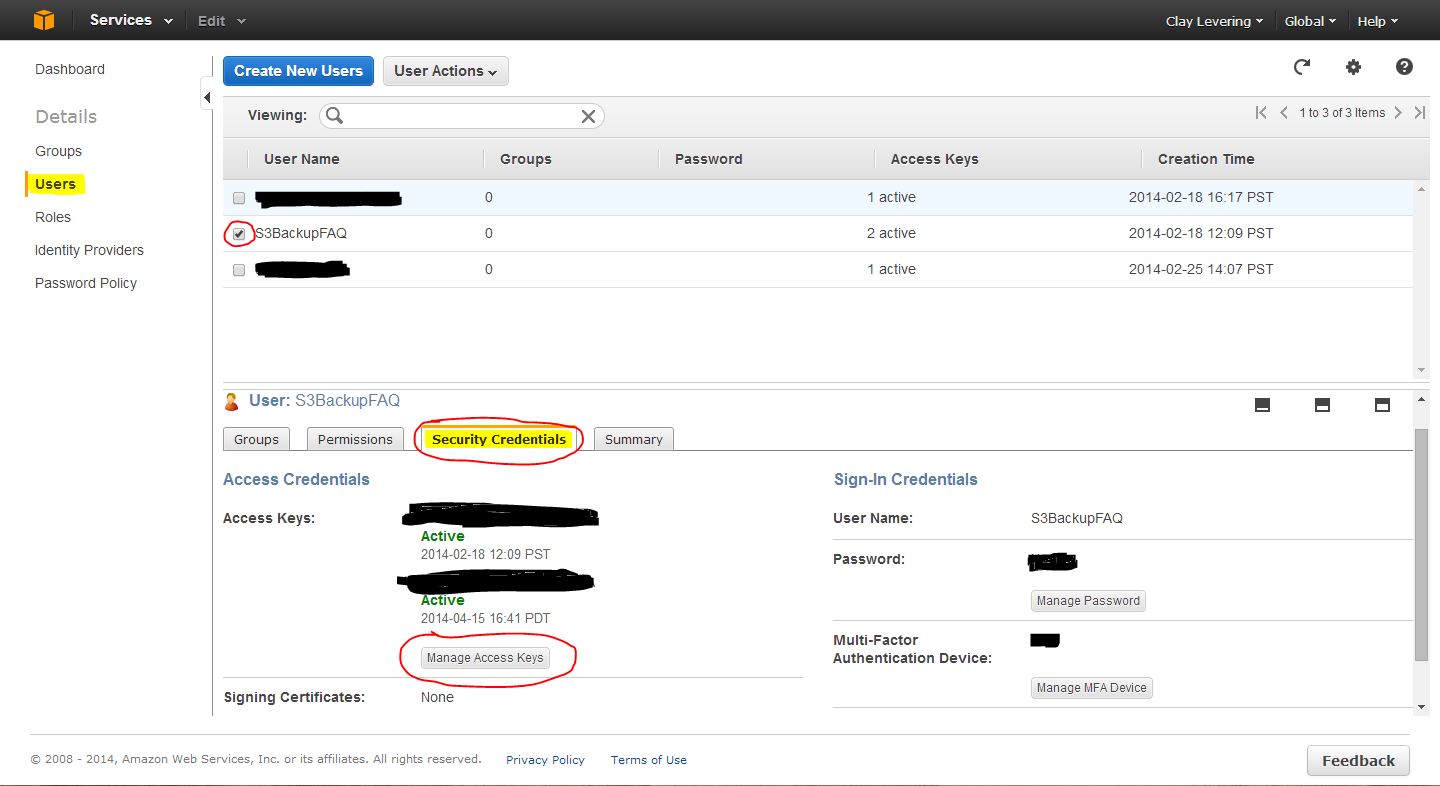
Task: Go to last page of user items
Action: pyautogui.click(x=1419, y=113)
